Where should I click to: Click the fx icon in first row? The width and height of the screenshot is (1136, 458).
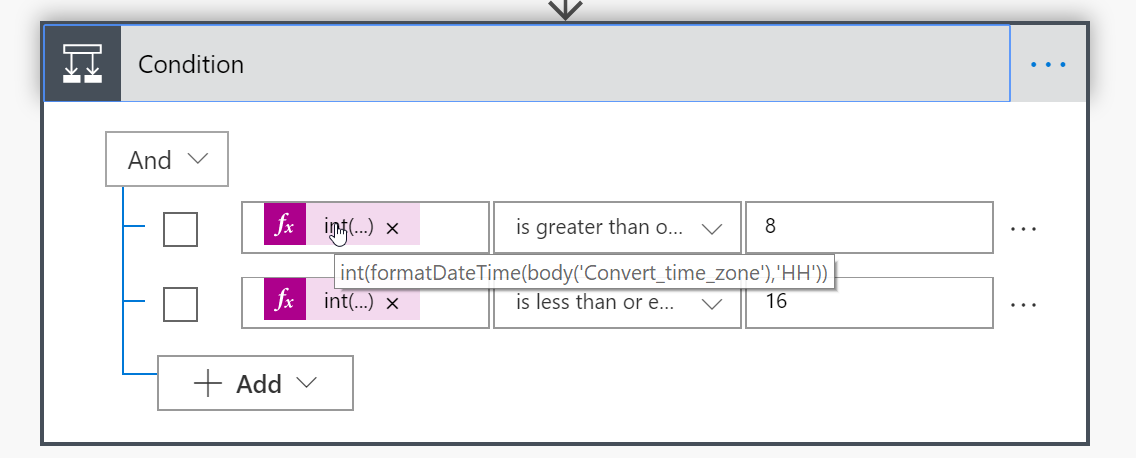(285, 227)
